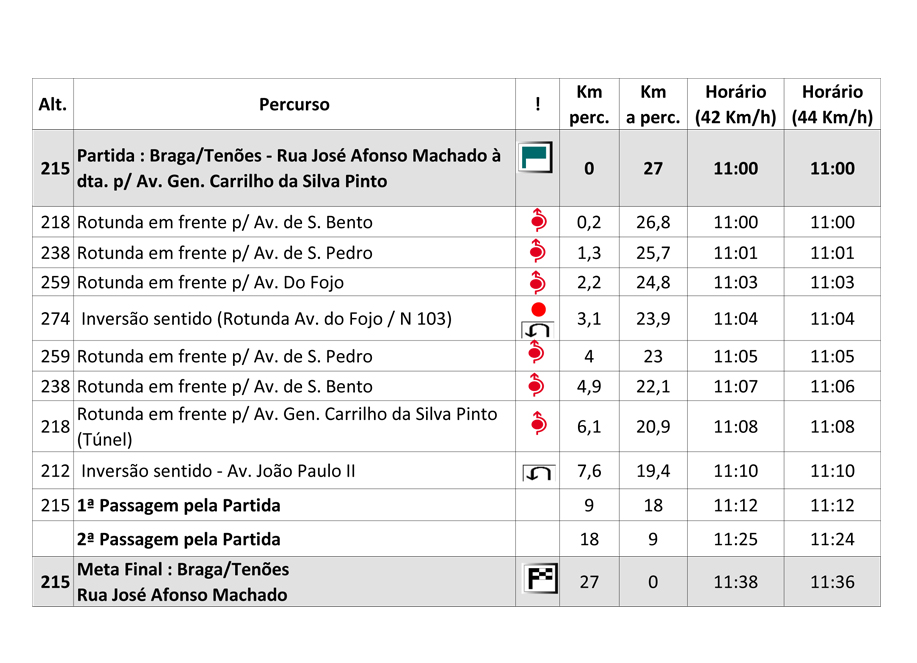The width and height of the screenshot is (917, 663).
Task: Click the Alt. column header
Action: pos(52,104)
